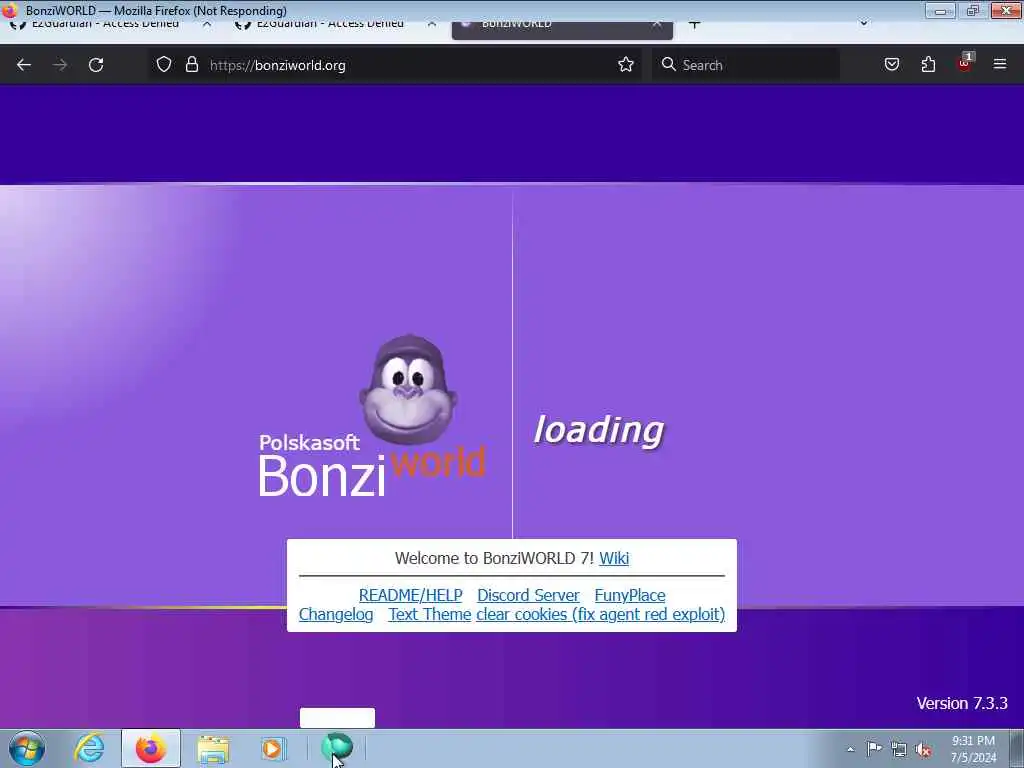This screenshot has height=768, width=1024.
Task: Click the Text Theme link
Action: coord(430,615)
